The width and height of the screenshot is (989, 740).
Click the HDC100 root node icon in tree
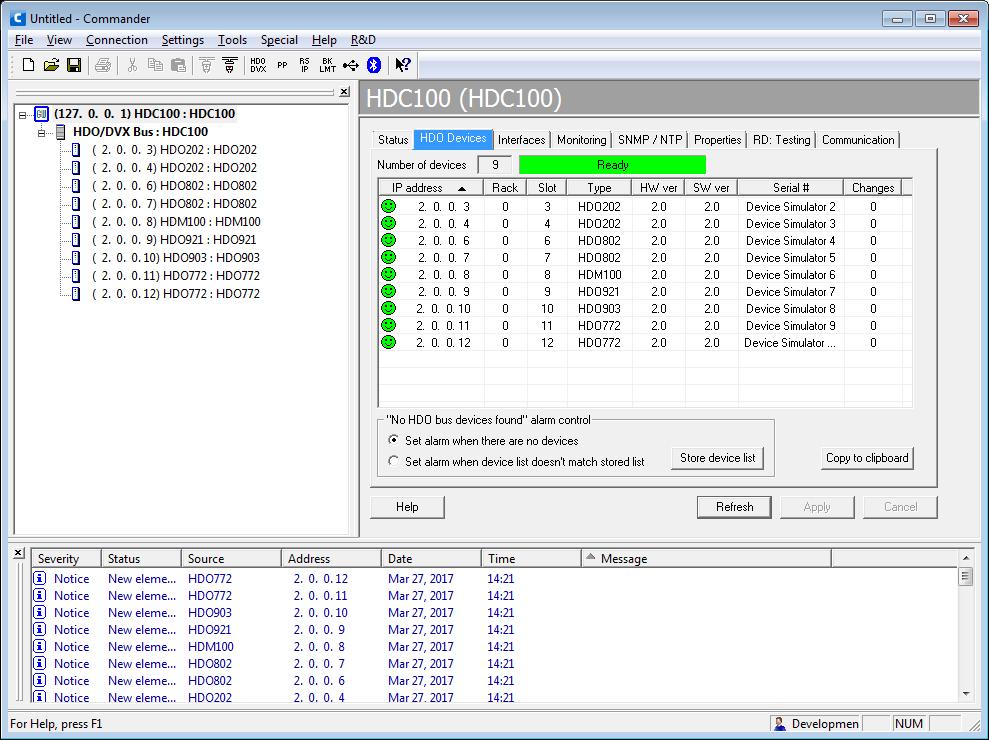coord(42,114)
